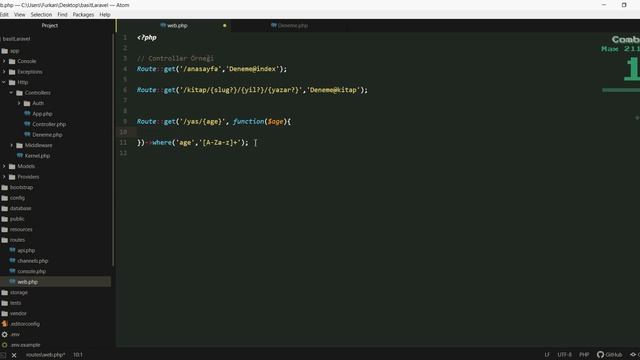Click the App.php file icon
The image size is (640, 360).
27,114
